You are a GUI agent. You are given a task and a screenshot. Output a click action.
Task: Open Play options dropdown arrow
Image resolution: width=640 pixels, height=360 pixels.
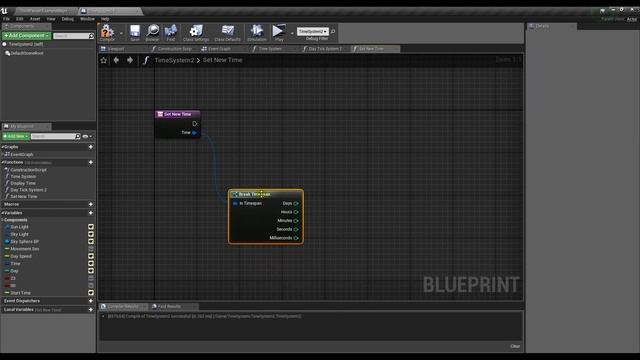point(292,33)
